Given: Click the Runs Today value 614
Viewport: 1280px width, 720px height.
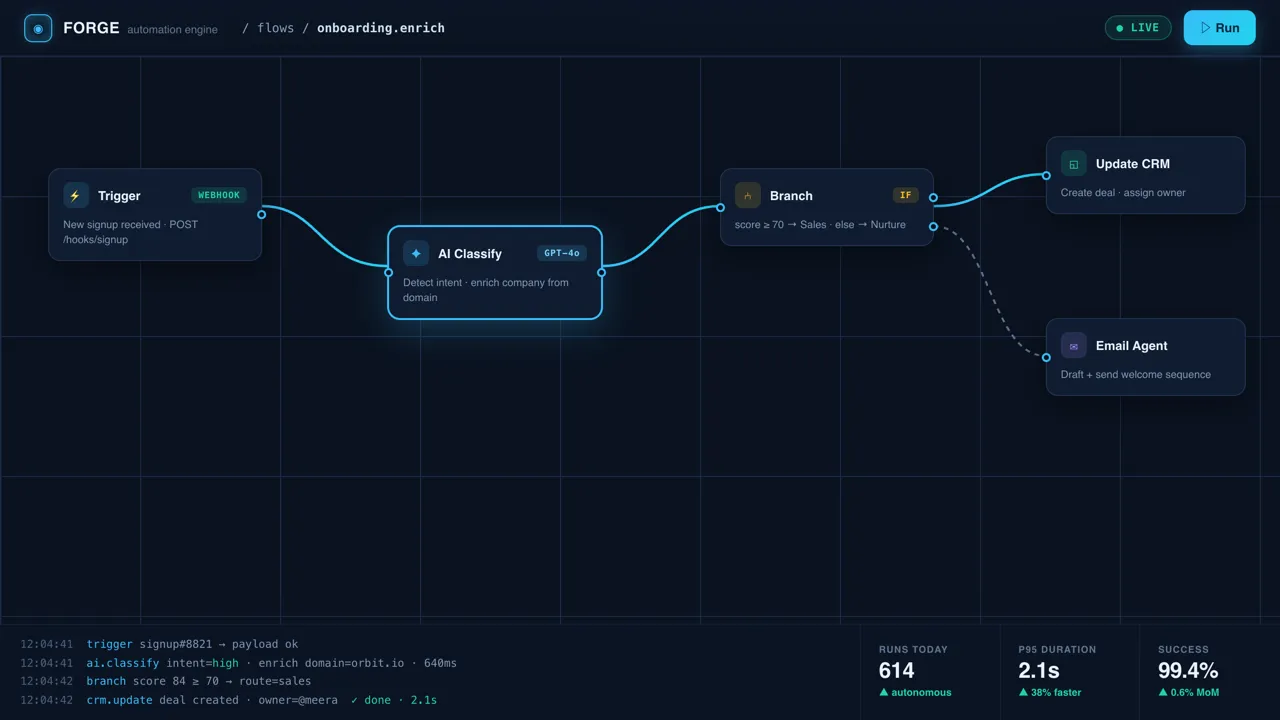Looking at the screenshot, I should point(897,670).
